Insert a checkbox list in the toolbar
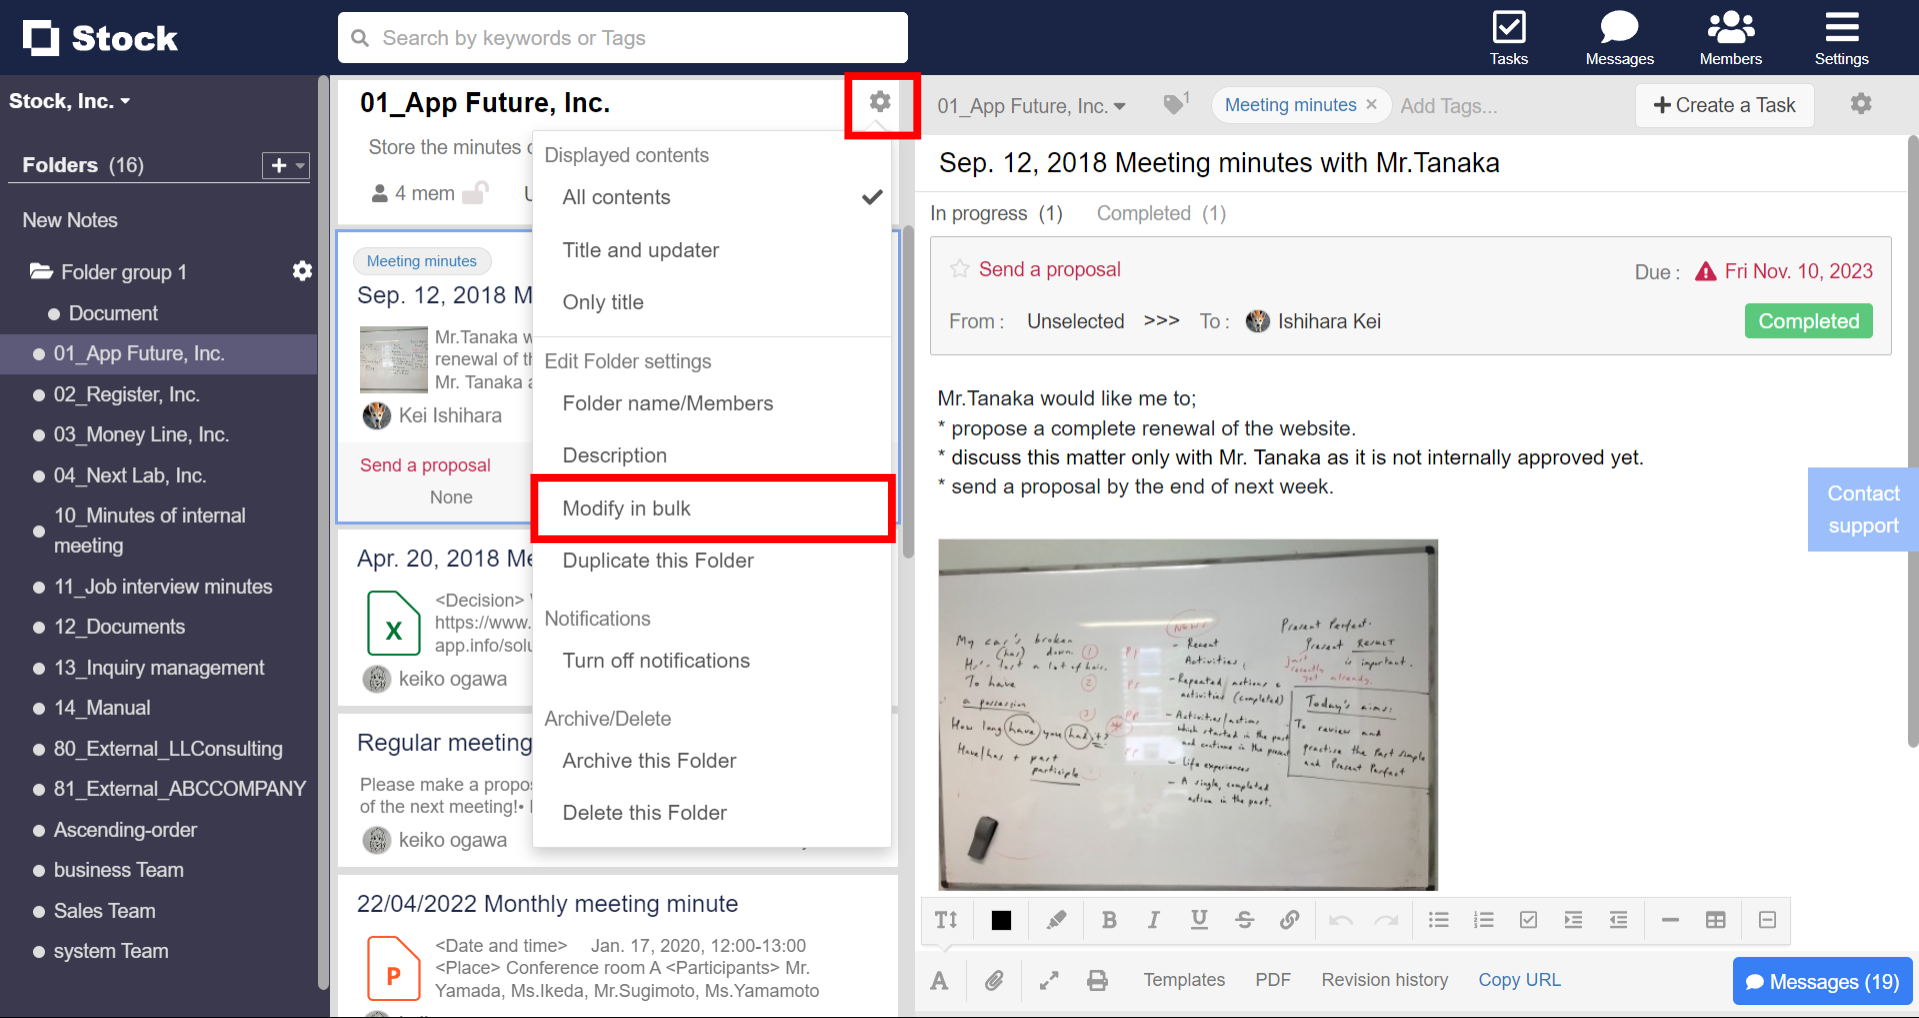 click(x=1528, y=920)
